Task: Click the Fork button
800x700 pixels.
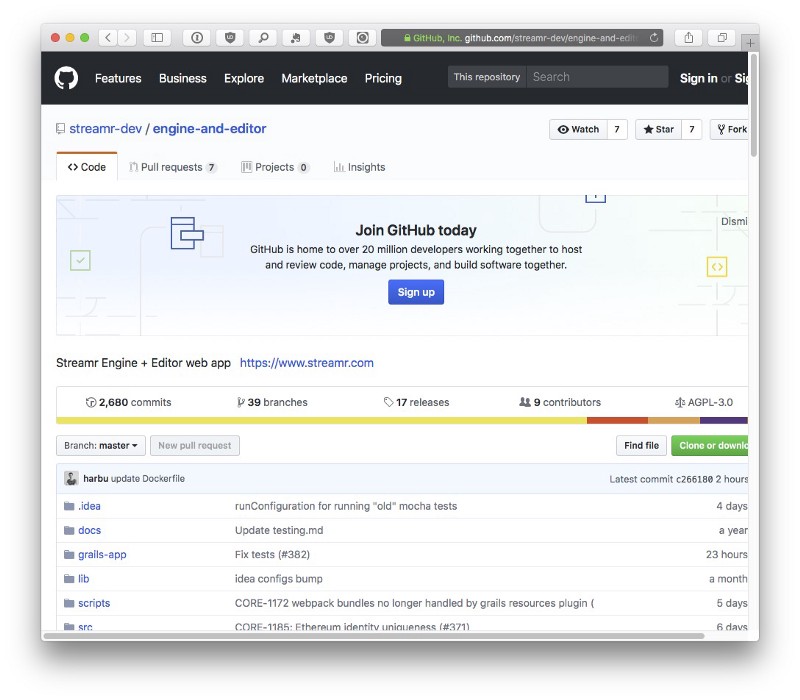Action: (x=730, y=130)
